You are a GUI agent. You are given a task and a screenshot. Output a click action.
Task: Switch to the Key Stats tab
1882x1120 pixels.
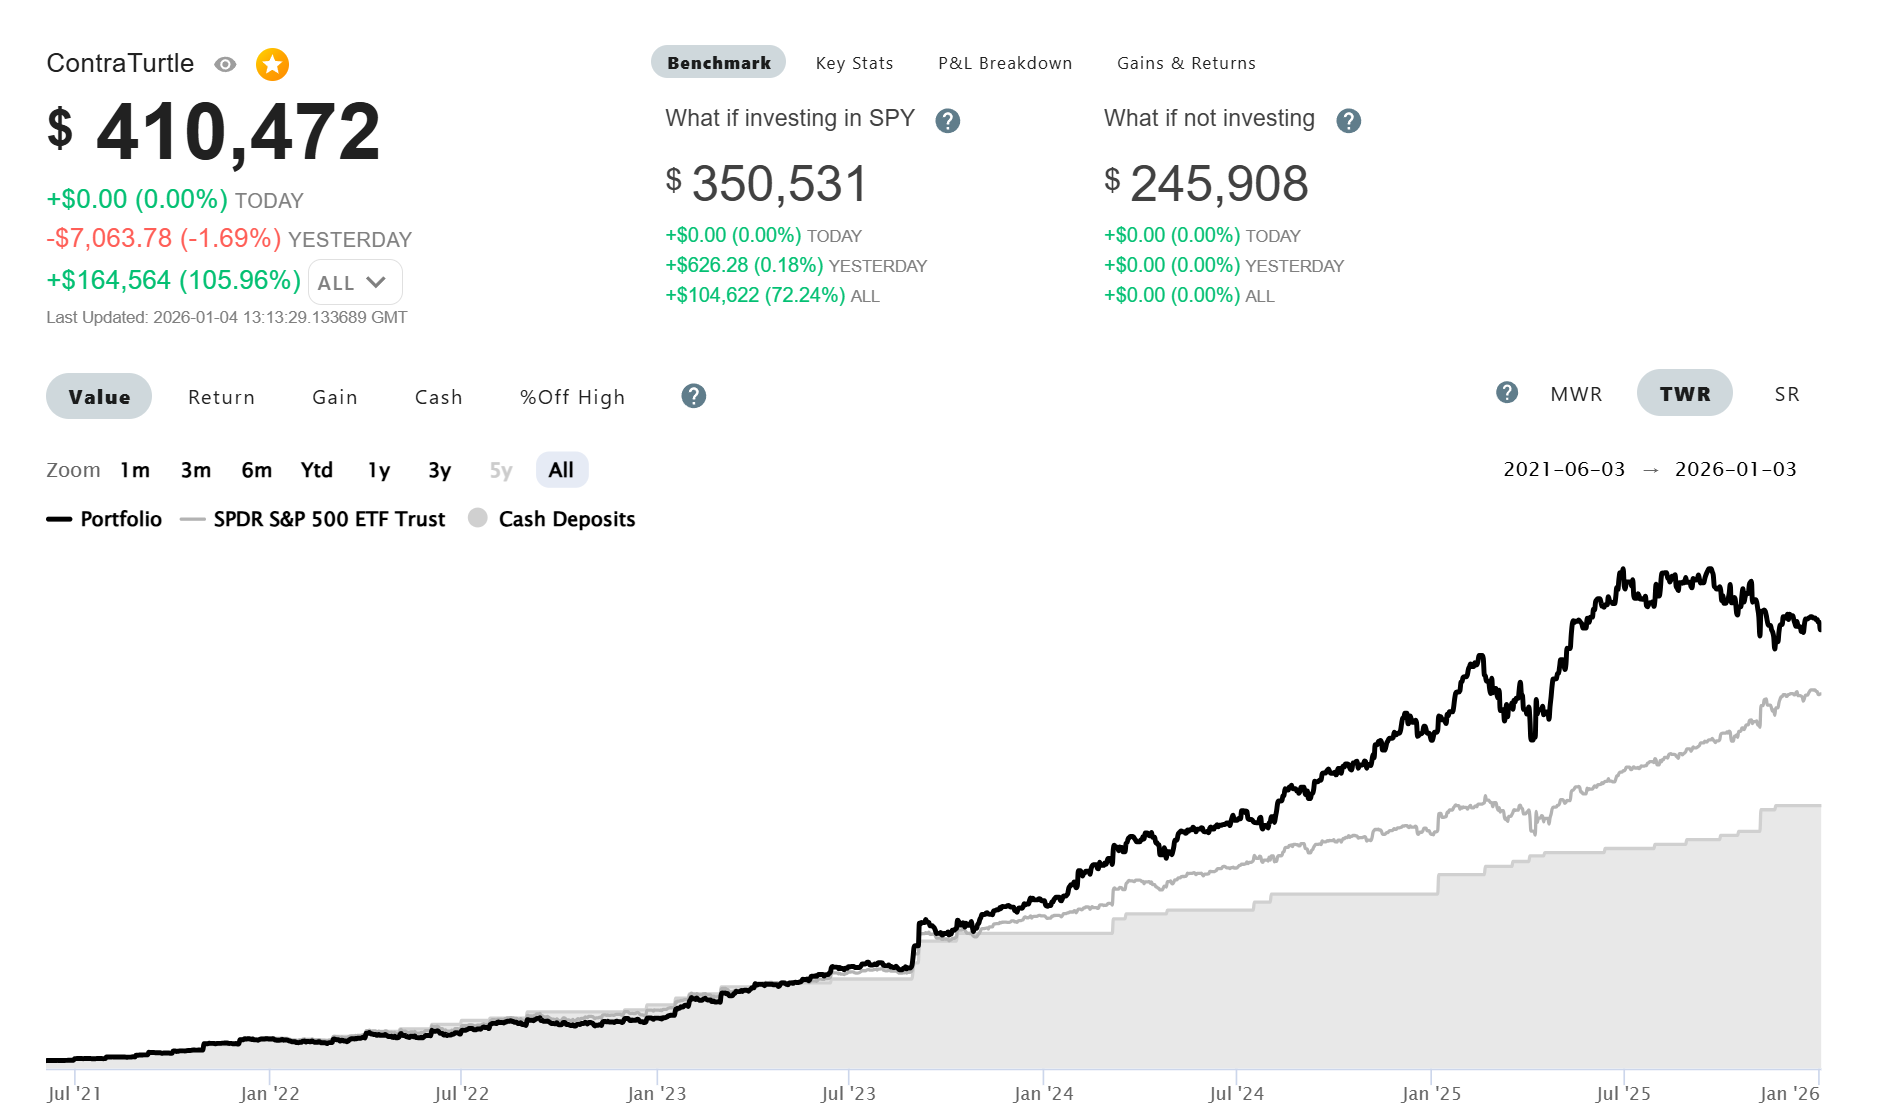click(854, 63)
